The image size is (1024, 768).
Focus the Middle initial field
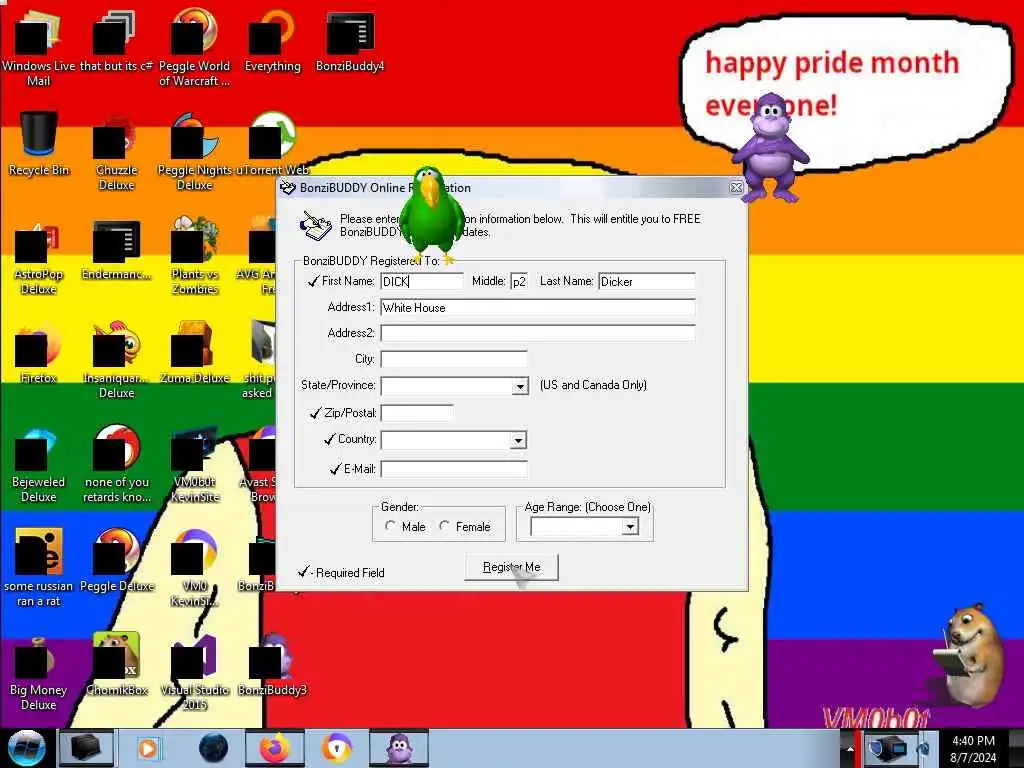(x=519, y=281)
